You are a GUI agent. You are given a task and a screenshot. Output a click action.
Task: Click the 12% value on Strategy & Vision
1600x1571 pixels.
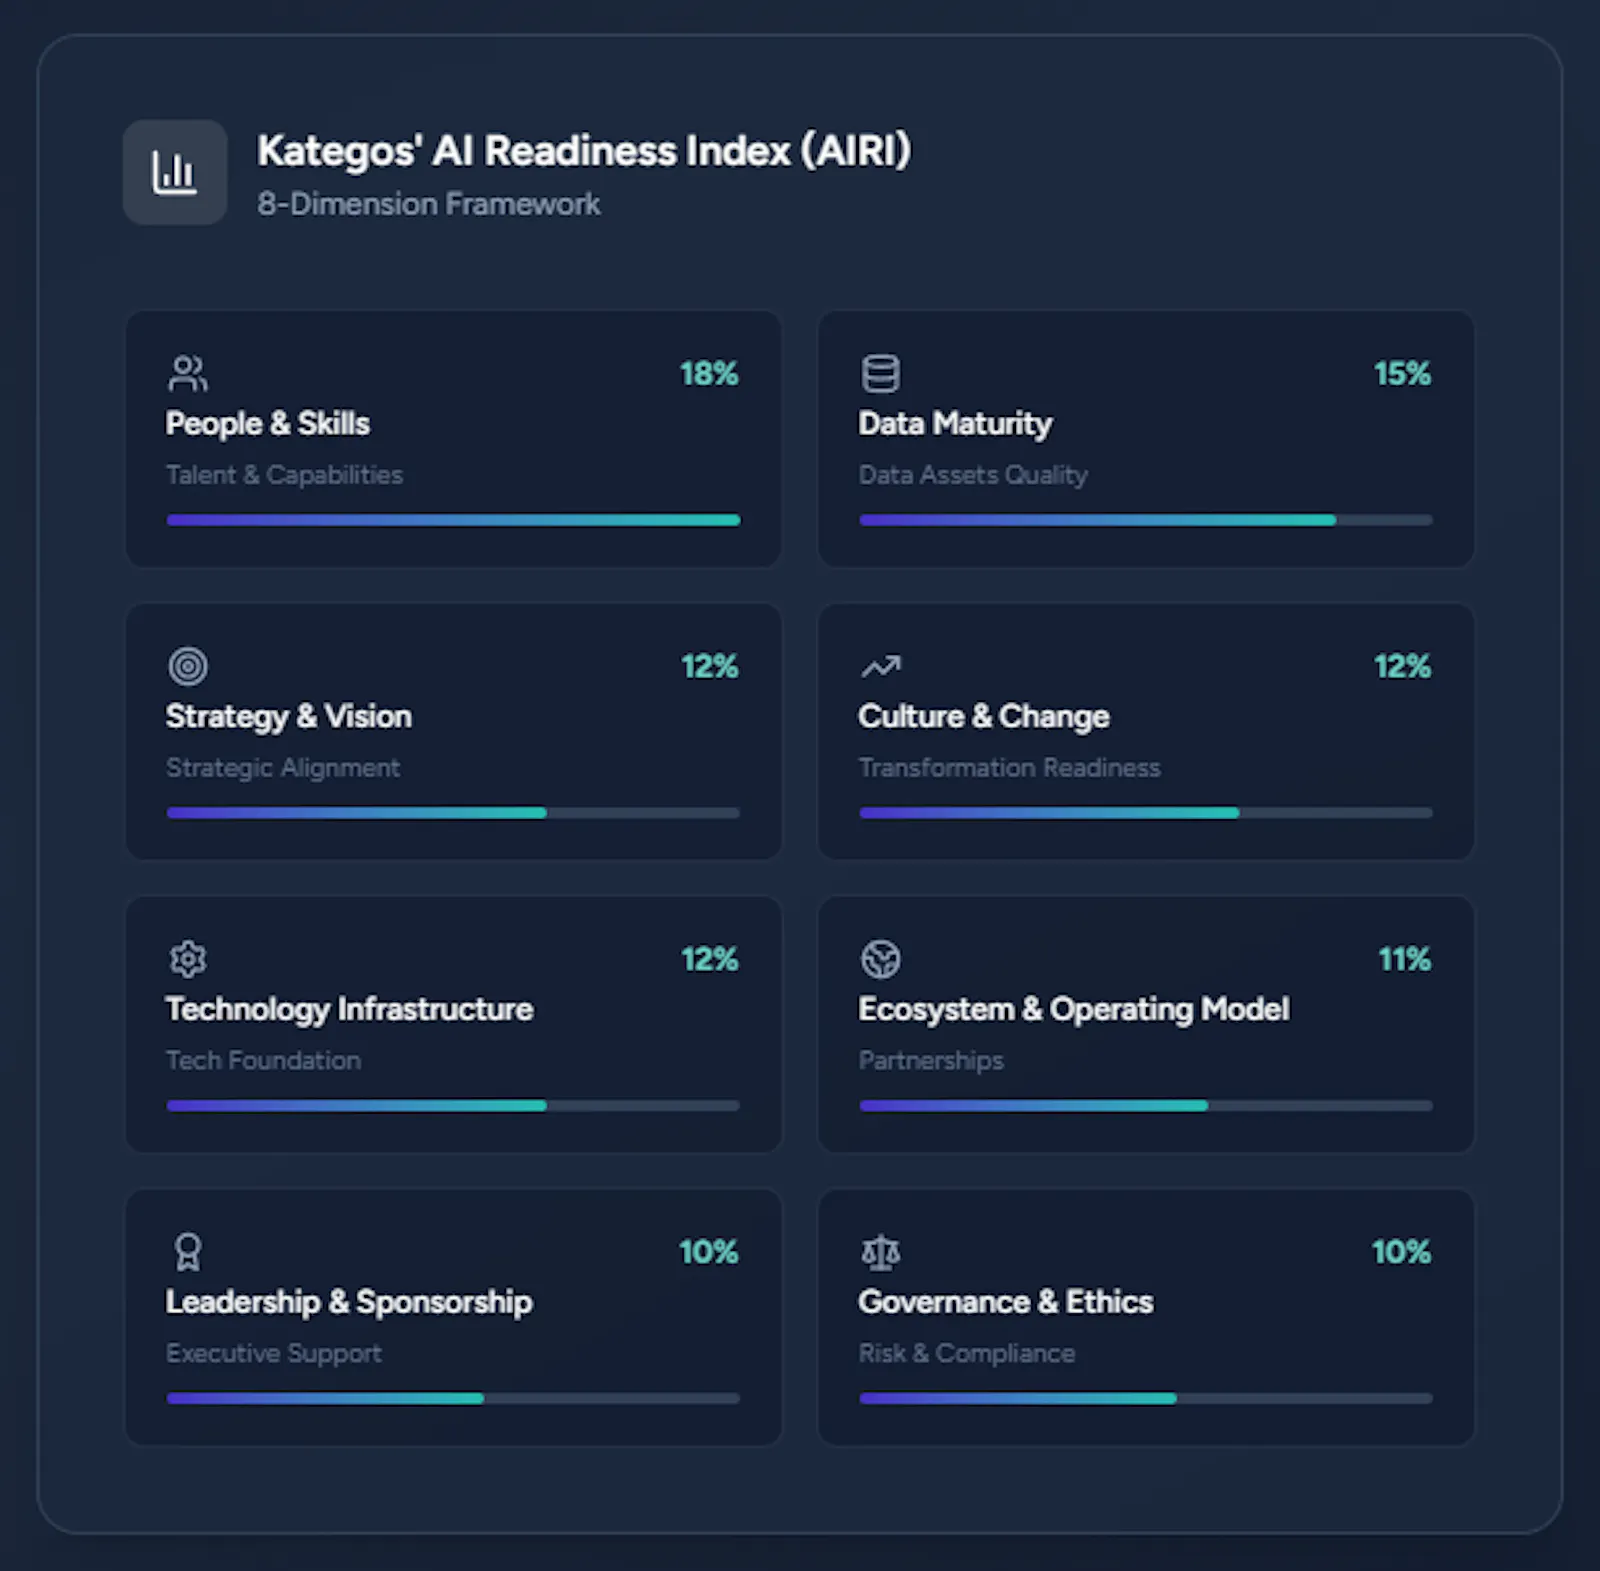coord(710,667)
